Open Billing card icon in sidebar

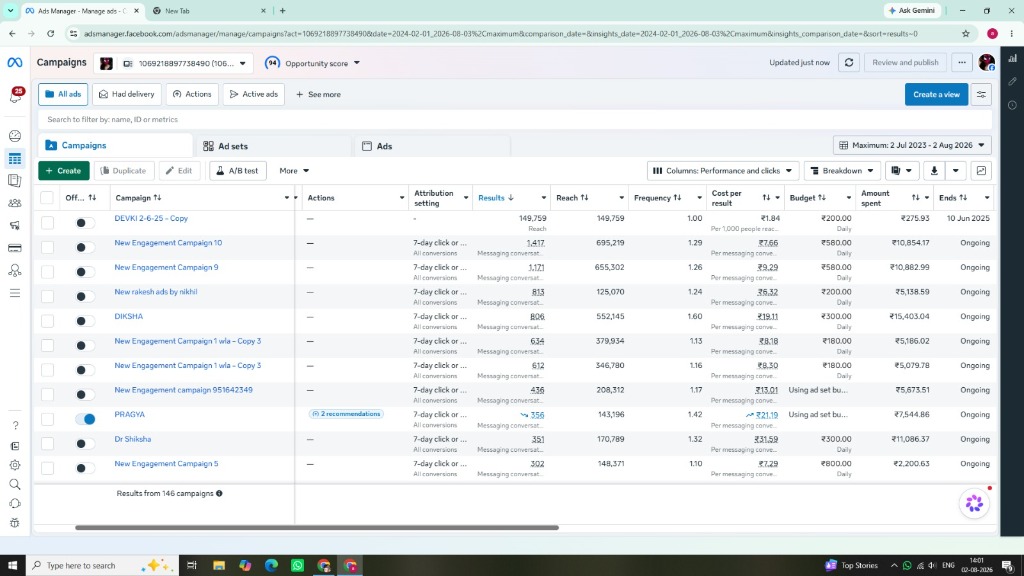[14, 248]
